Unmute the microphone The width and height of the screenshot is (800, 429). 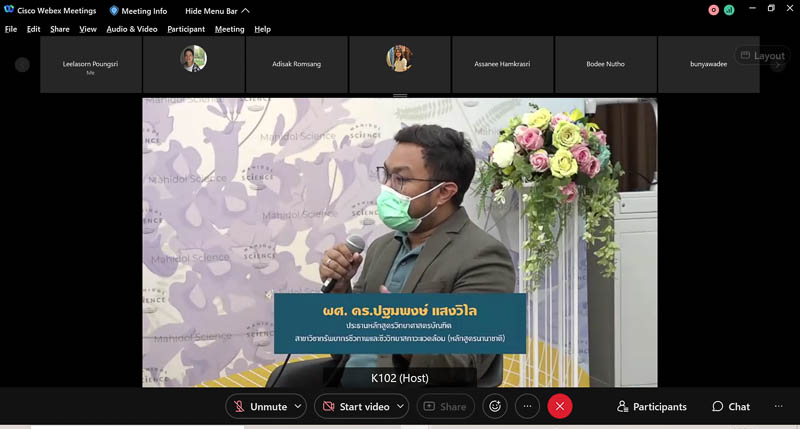pos(259,407)
